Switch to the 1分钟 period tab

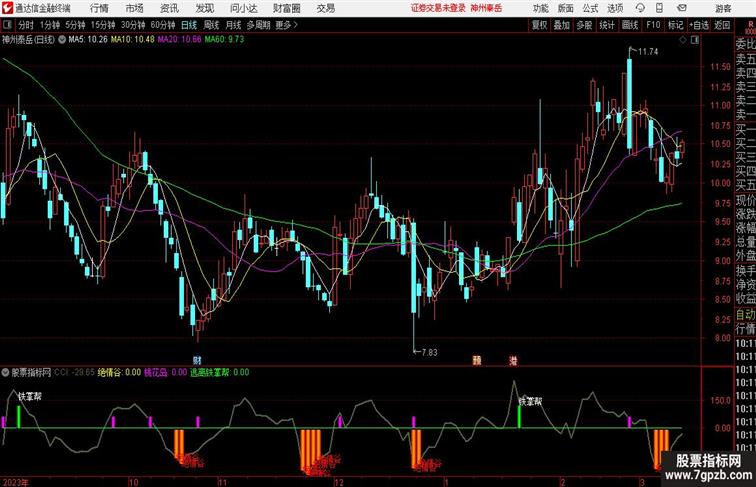50,25
